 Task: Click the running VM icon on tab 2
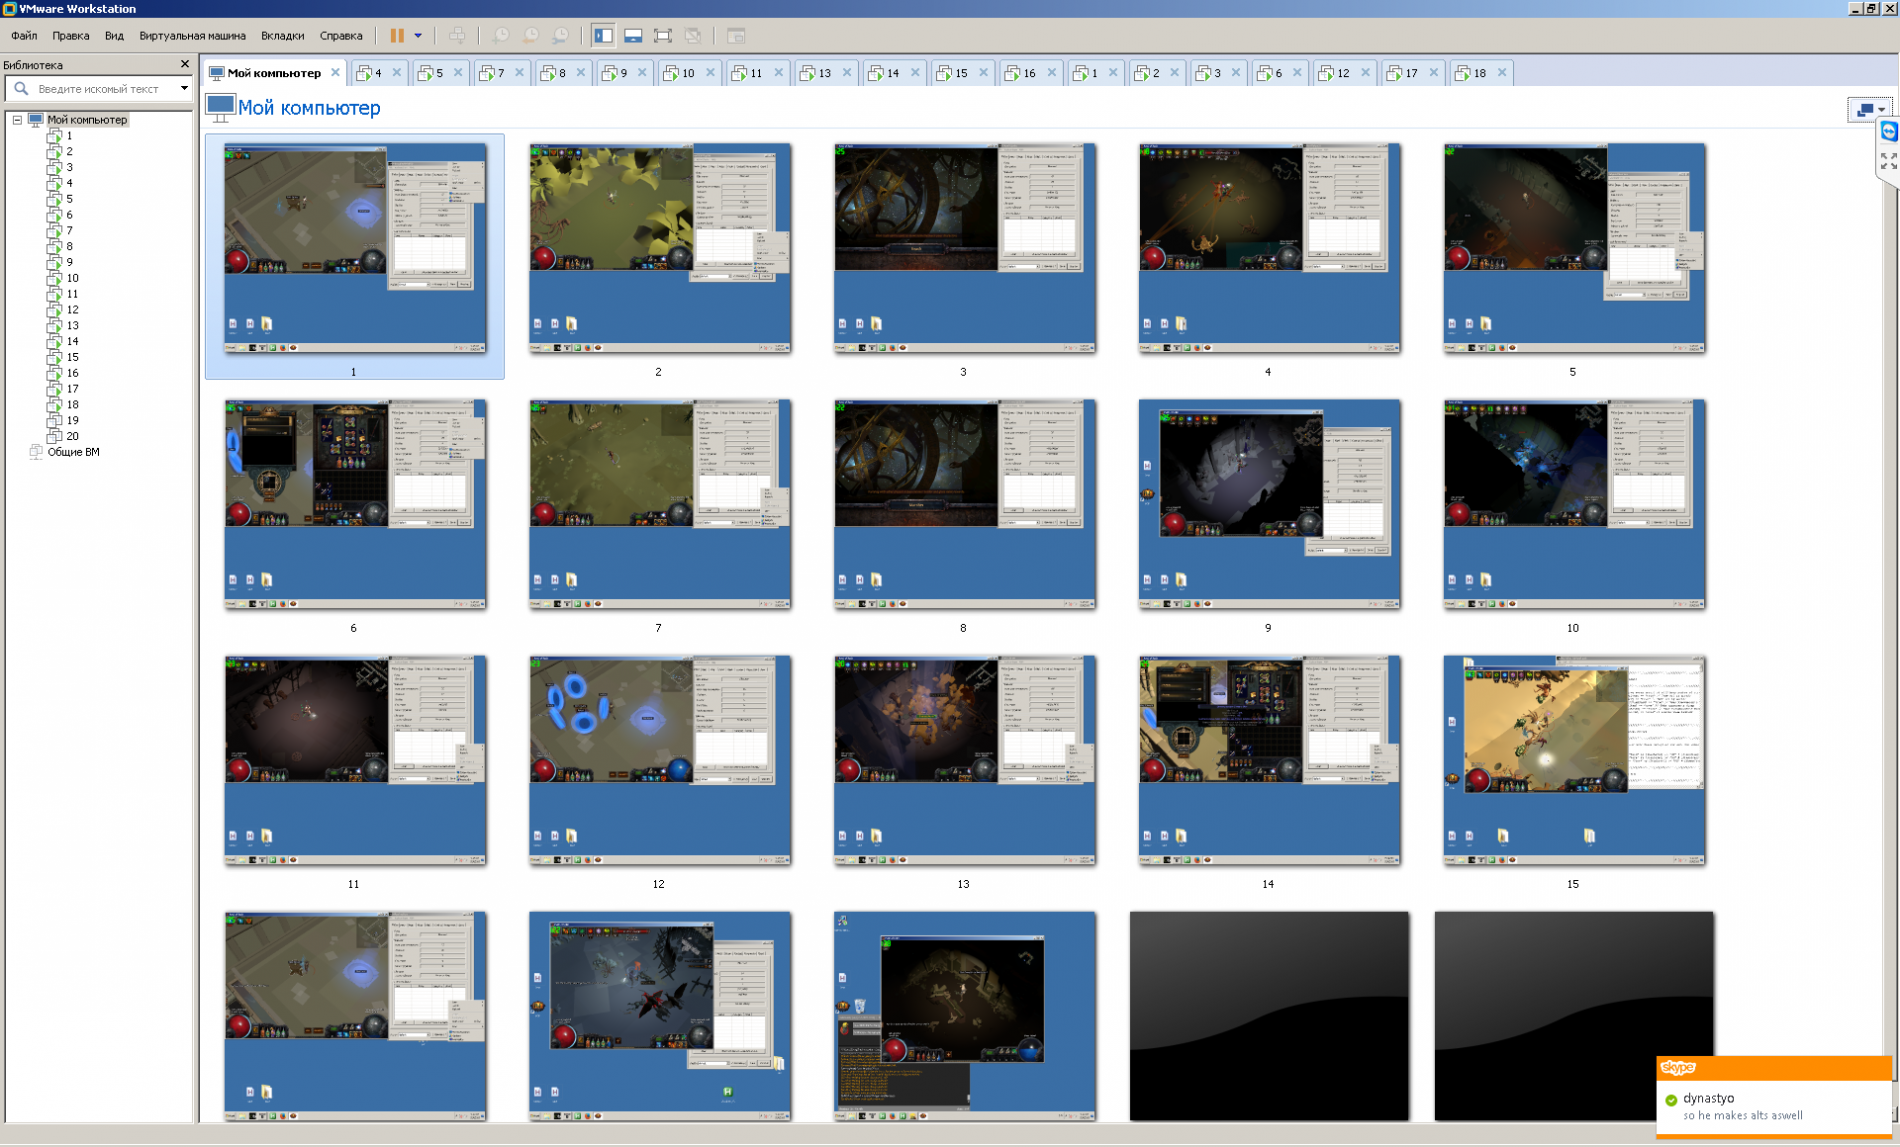pos(1142,73)
